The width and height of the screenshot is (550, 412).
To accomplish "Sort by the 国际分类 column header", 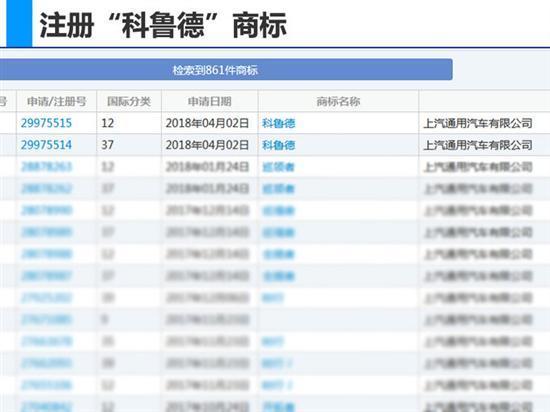I will pyautogui.click(x=129, y=101).
